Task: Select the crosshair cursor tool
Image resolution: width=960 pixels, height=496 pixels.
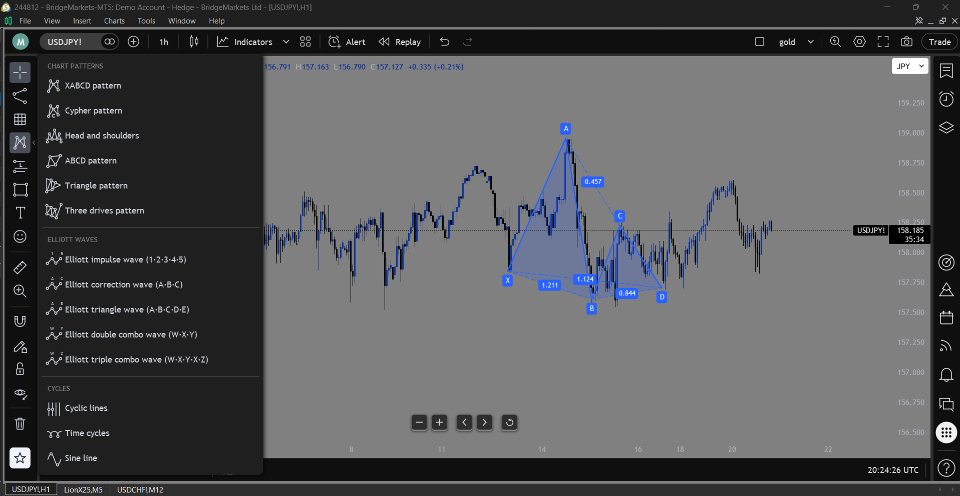Action: point(20,72)
